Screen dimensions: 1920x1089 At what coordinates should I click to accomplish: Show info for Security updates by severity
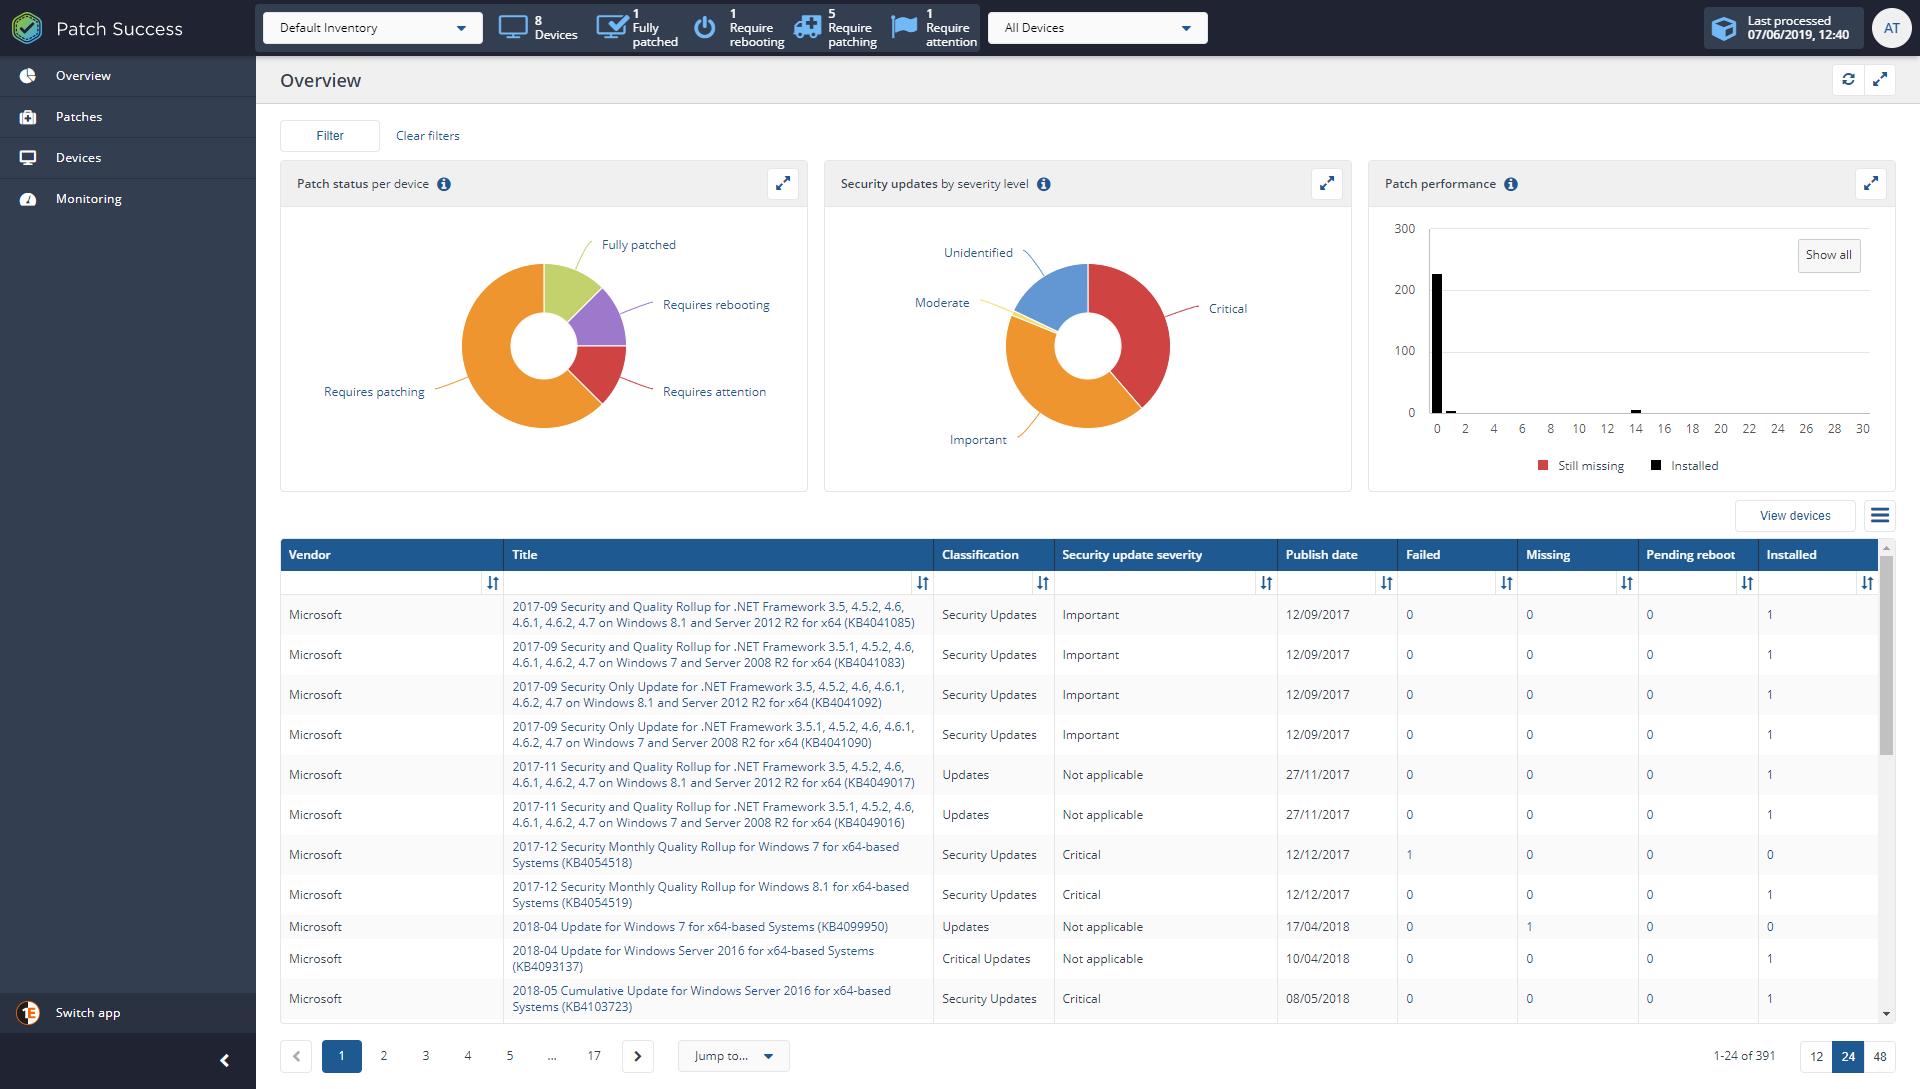tap(1044, 184)
